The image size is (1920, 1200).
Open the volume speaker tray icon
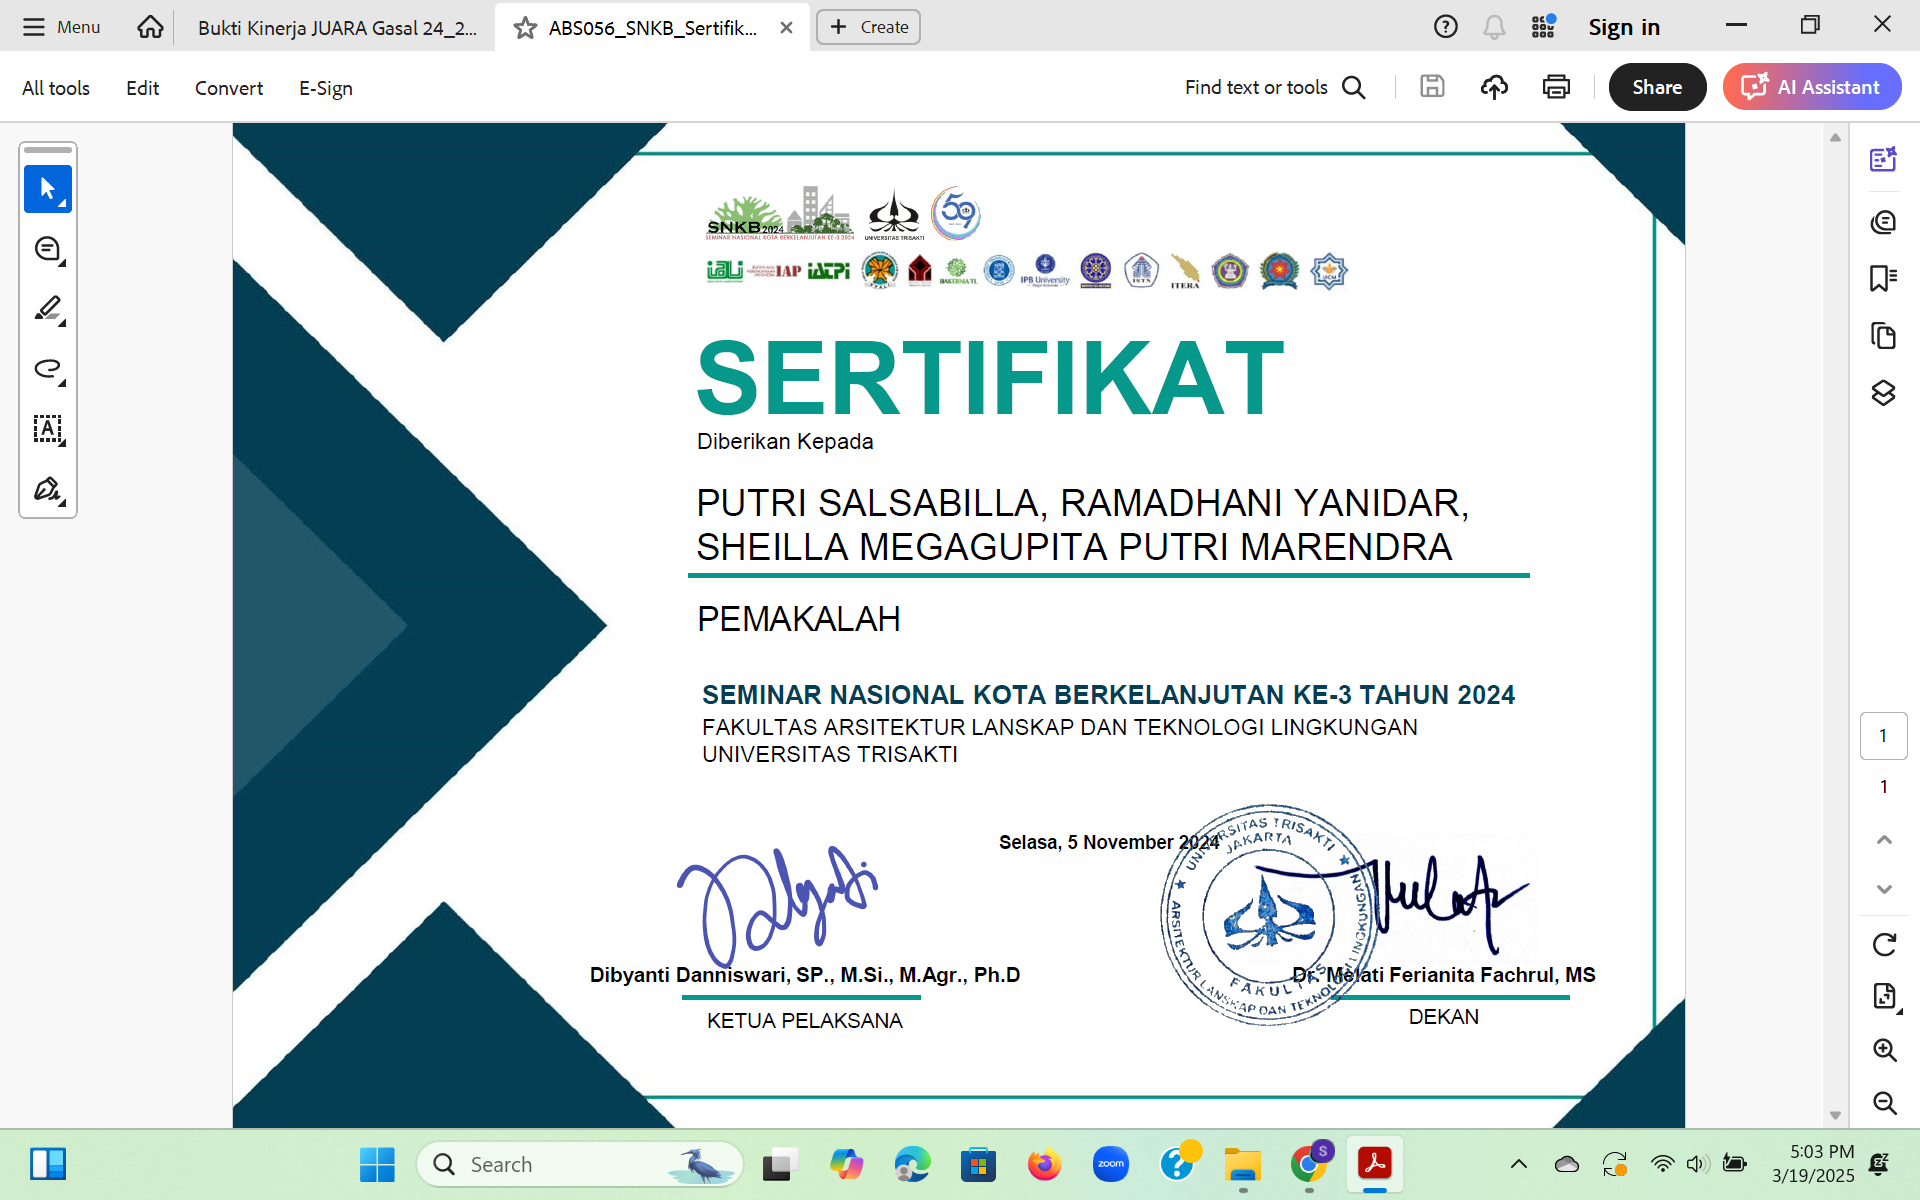tap(1697, 1164)
